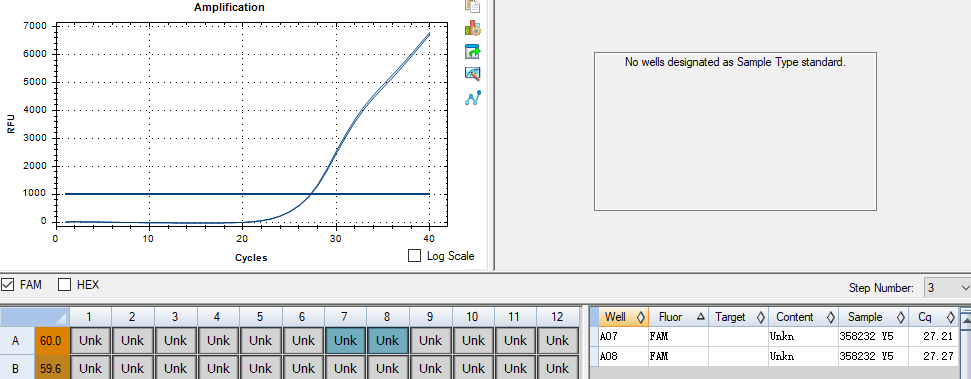
Task: Select plate column 5 header
Action: coord(260,317)
